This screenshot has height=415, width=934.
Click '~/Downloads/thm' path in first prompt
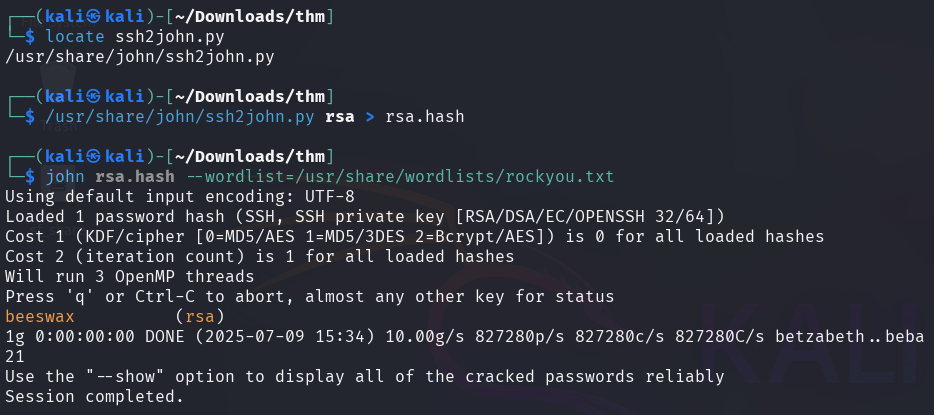tap(250, 17)
